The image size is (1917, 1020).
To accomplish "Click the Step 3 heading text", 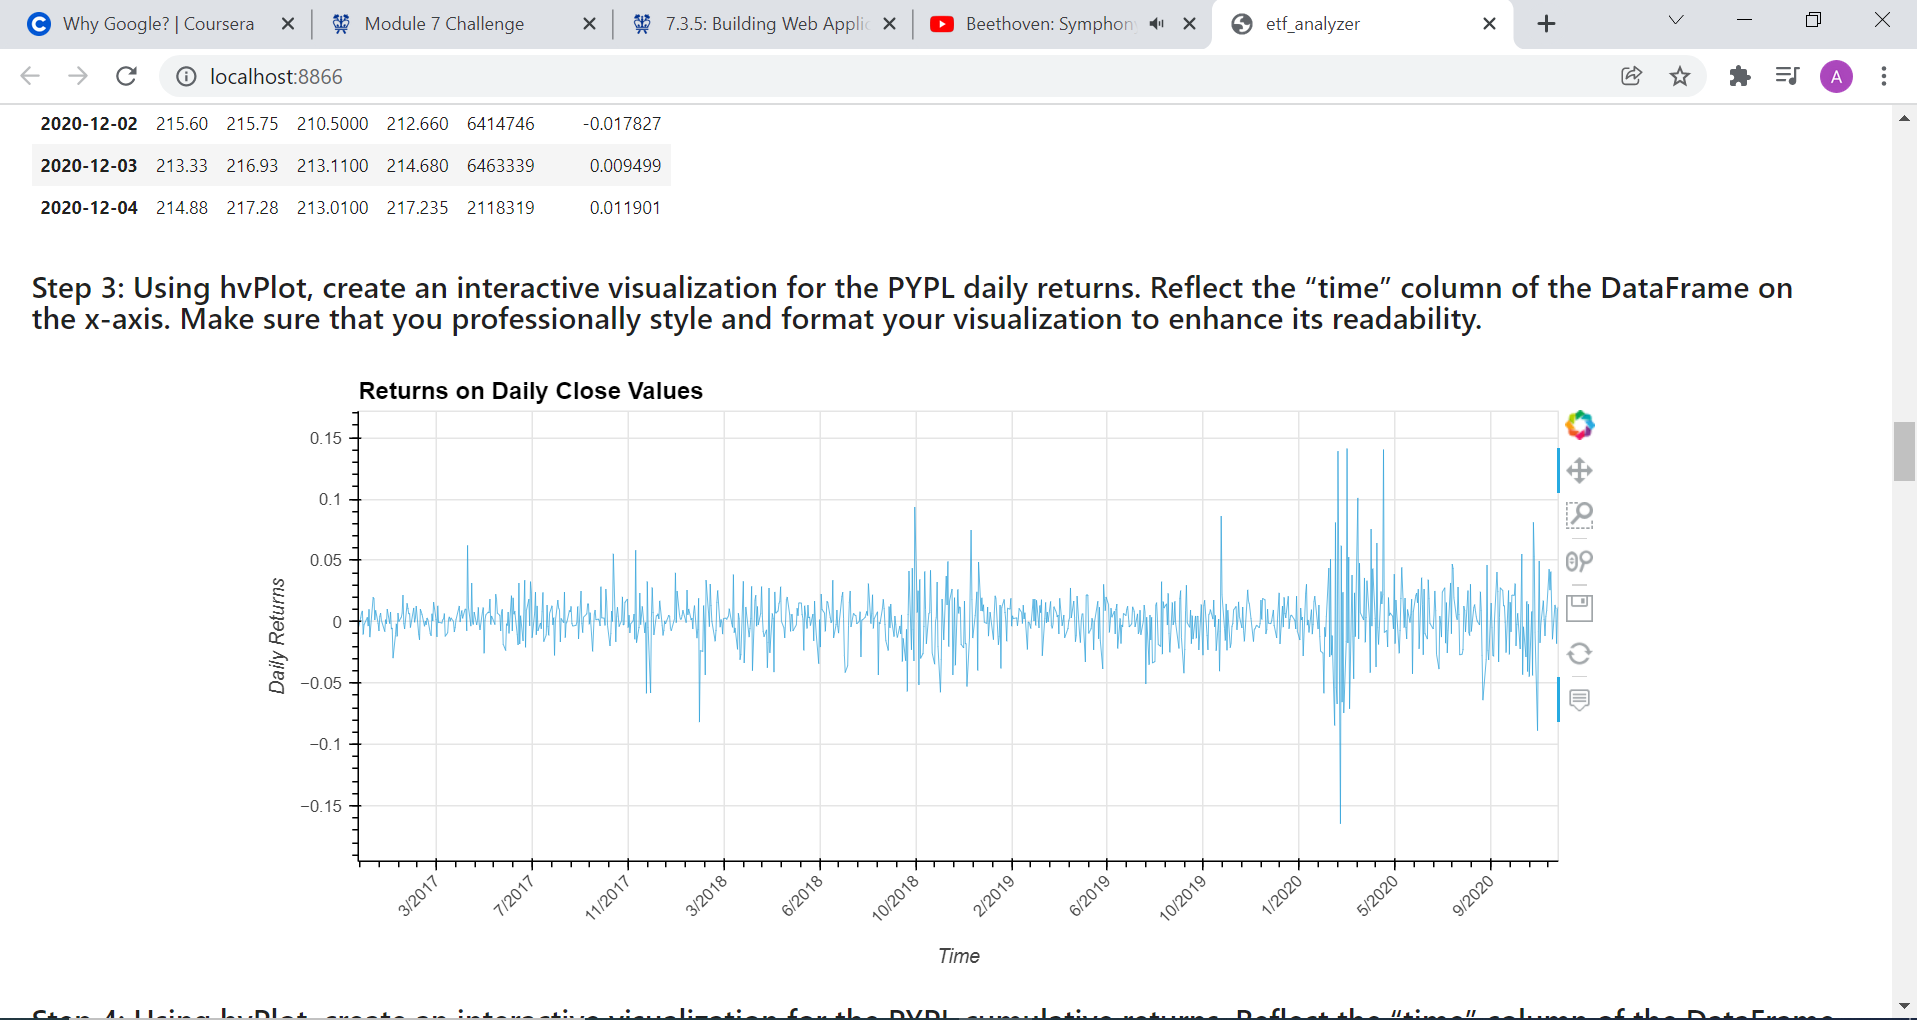I will [912, 303].
